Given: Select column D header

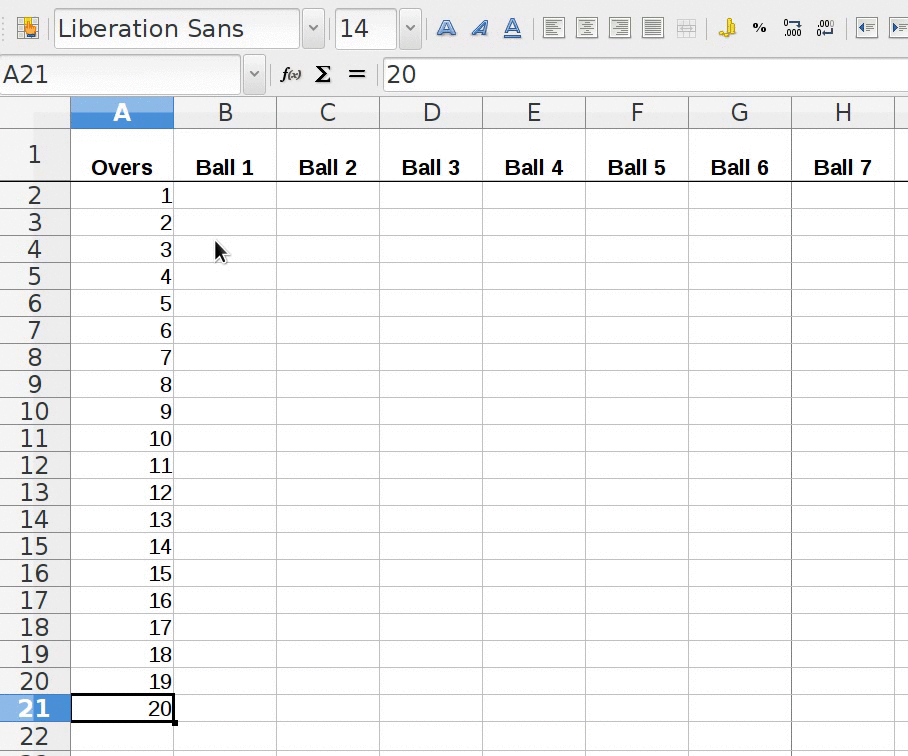Looking at the screenshot, I should pos(431,113).
